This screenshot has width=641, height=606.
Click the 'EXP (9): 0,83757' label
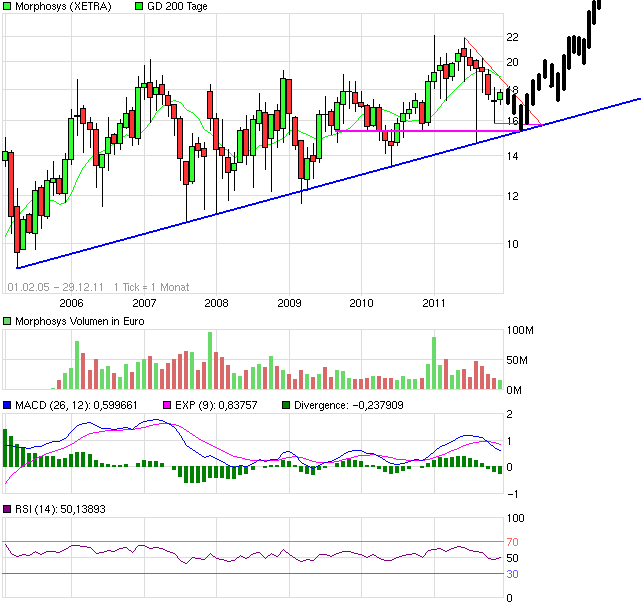(x=216, y=405)
